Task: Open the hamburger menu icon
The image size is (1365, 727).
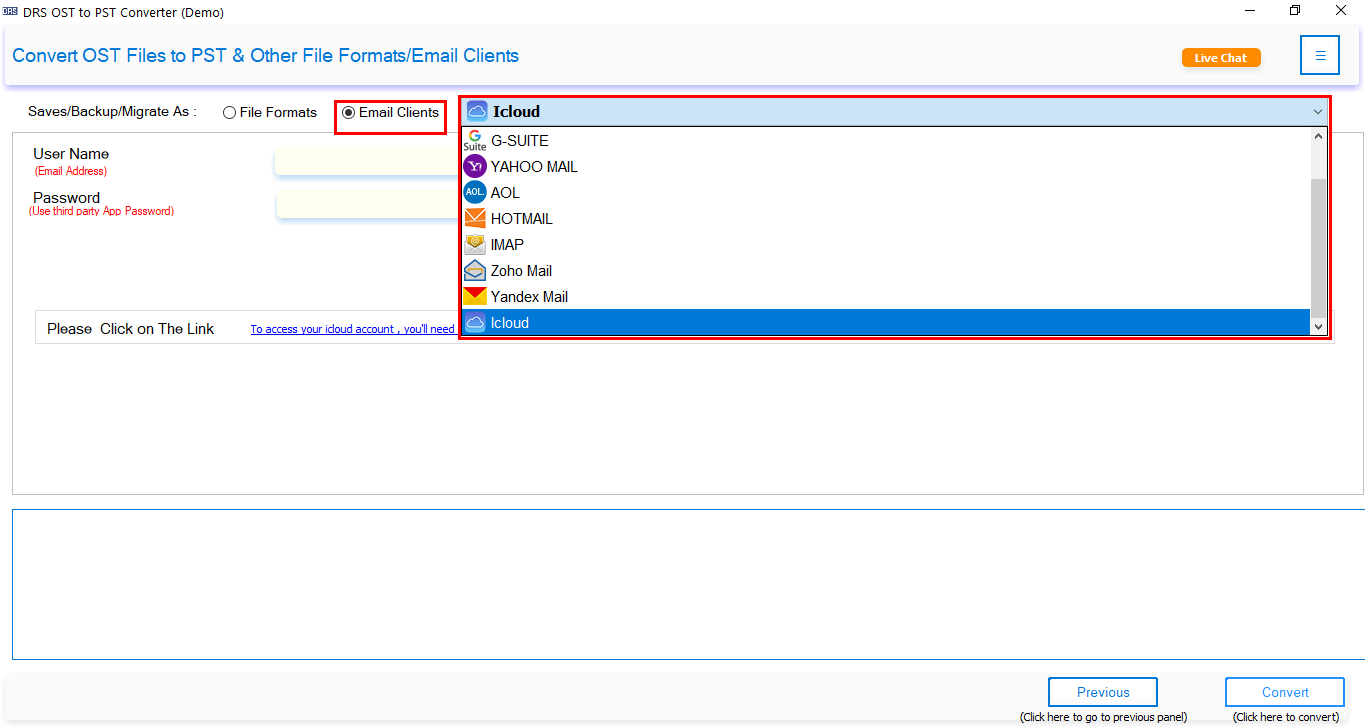Action: (1320, 56)
